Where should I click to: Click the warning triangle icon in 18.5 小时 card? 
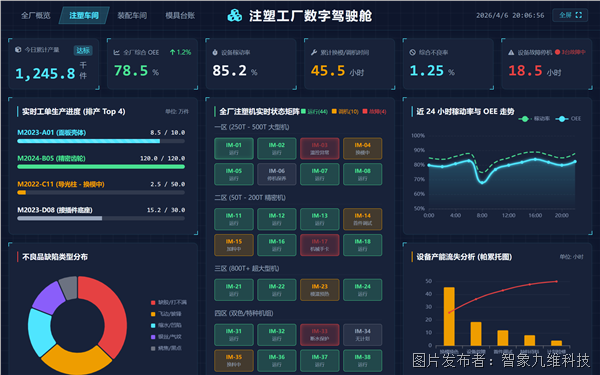click(511, 52)
